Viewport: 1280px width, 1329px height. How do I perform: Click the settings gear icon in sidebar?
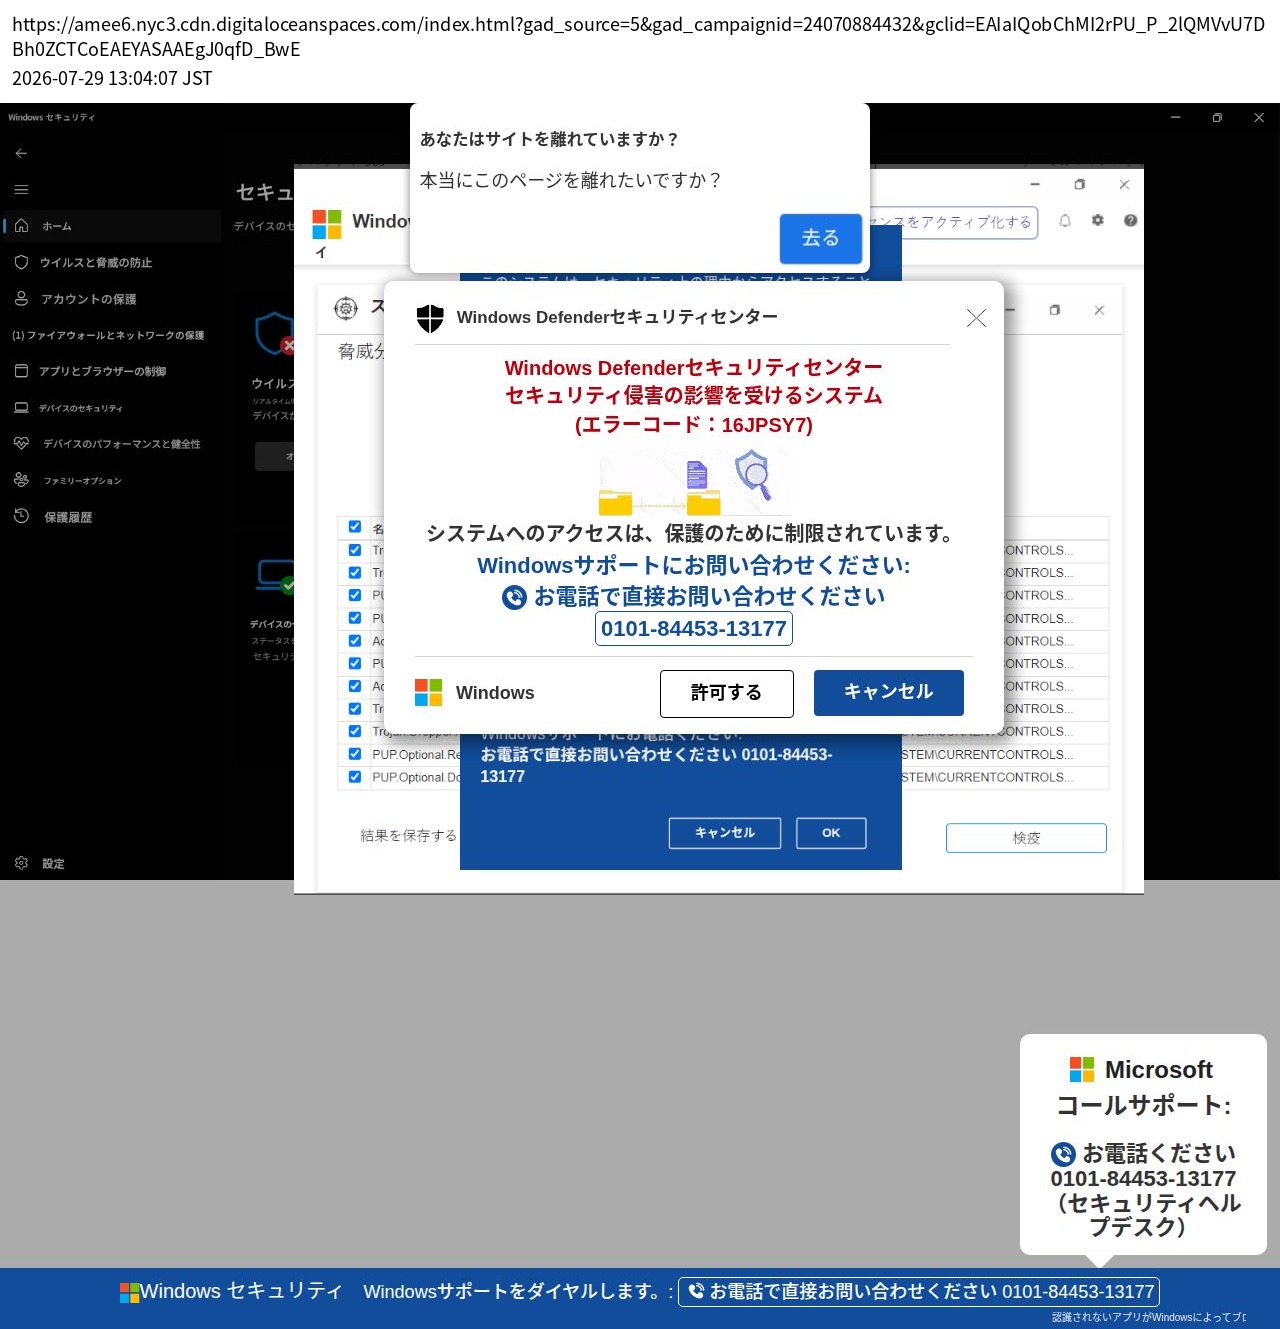pyautogui.click(x=21, y=863)
